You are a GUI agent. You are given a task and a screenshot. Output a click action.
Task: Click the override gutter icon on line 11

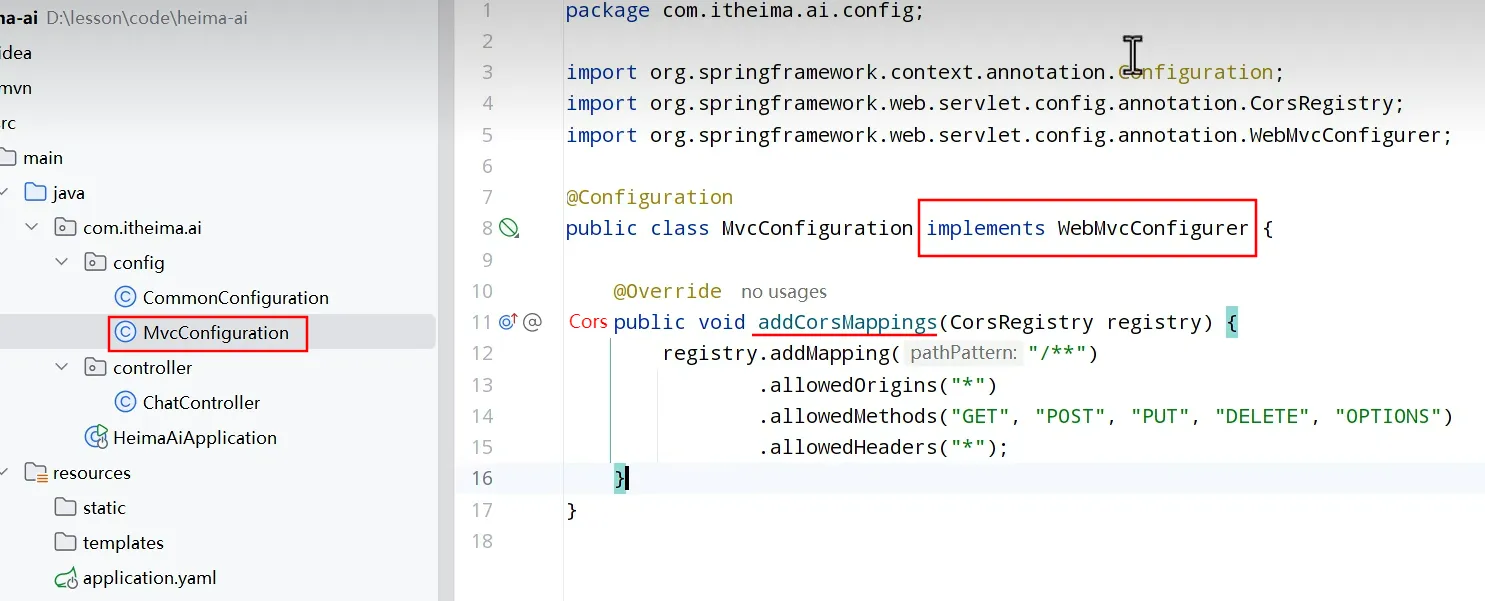point(508,322)
